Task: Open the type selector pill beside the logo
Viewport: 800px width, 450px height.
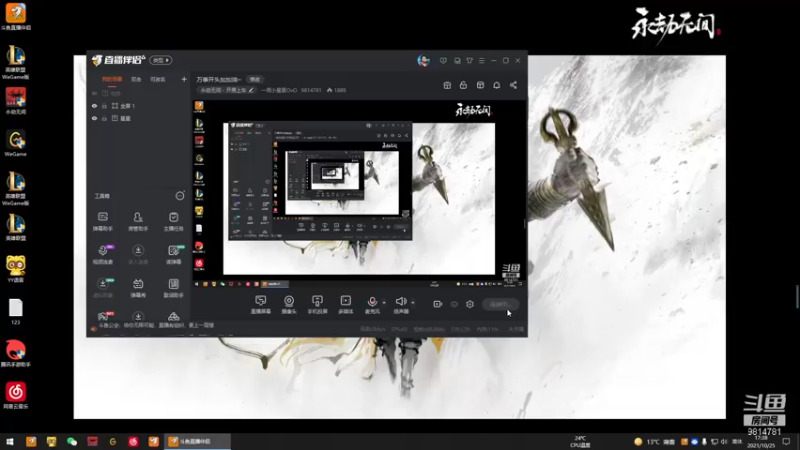Action: pos(161,60)
